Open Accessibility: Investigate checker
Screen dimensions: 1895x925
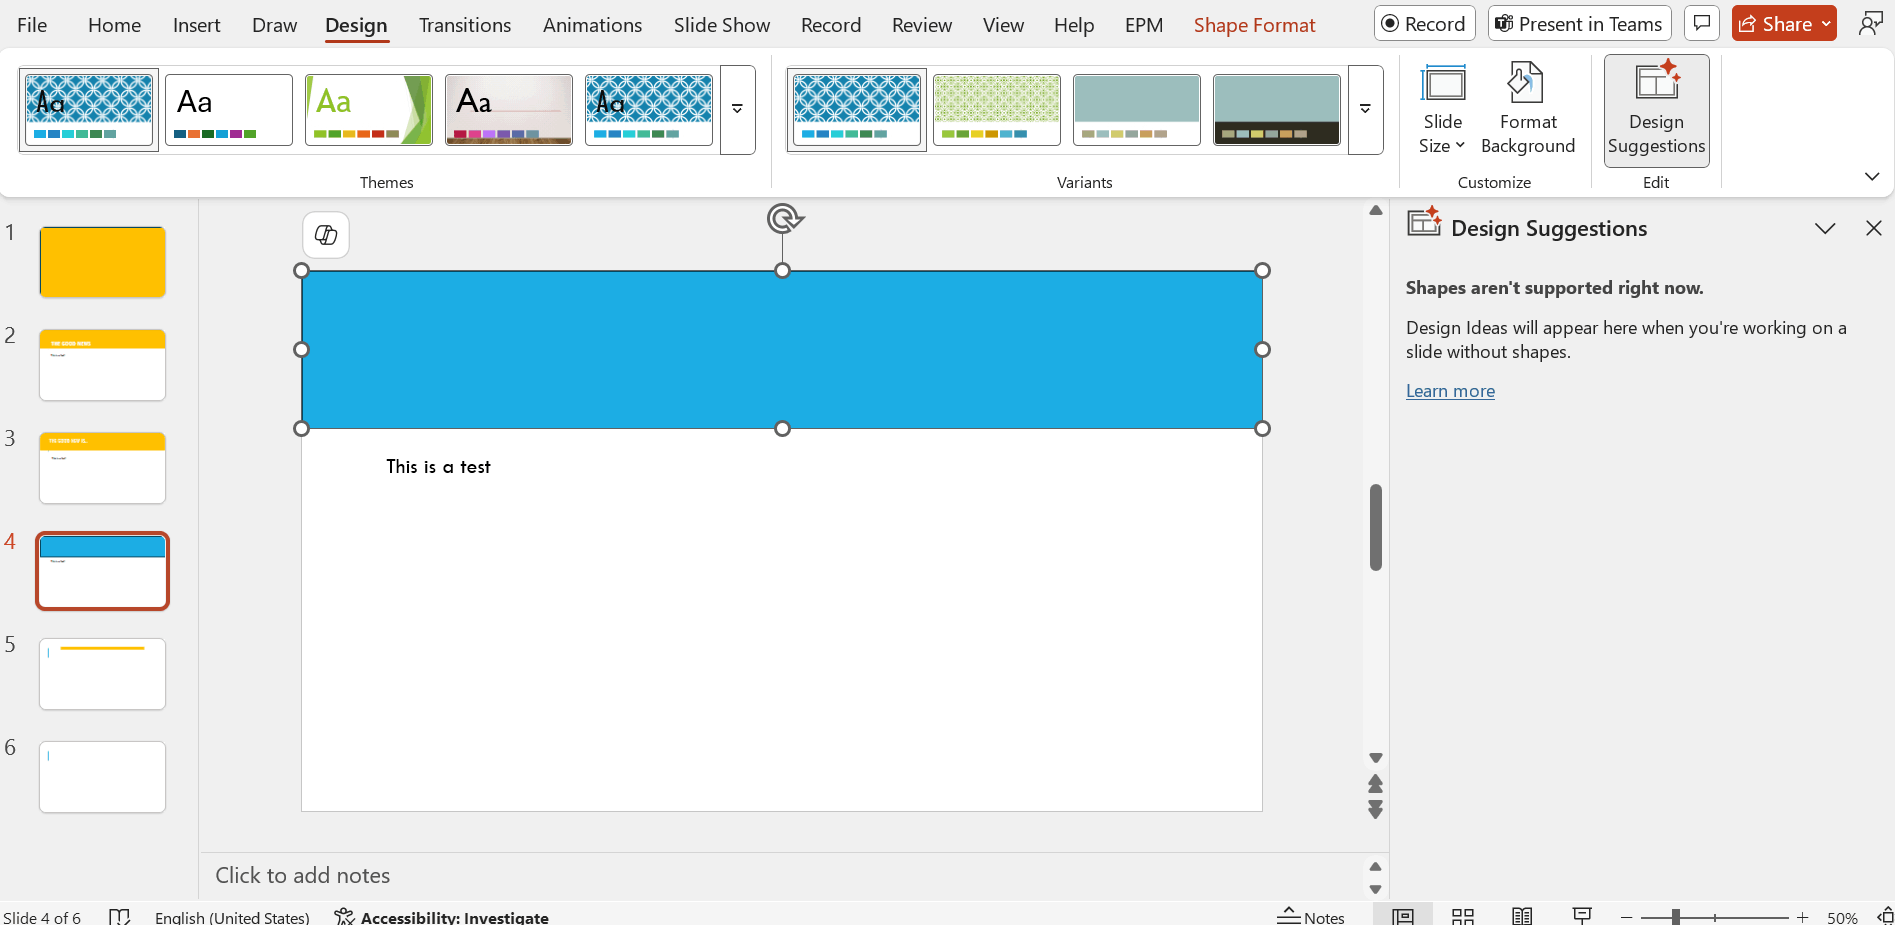(x=442, y=916)
